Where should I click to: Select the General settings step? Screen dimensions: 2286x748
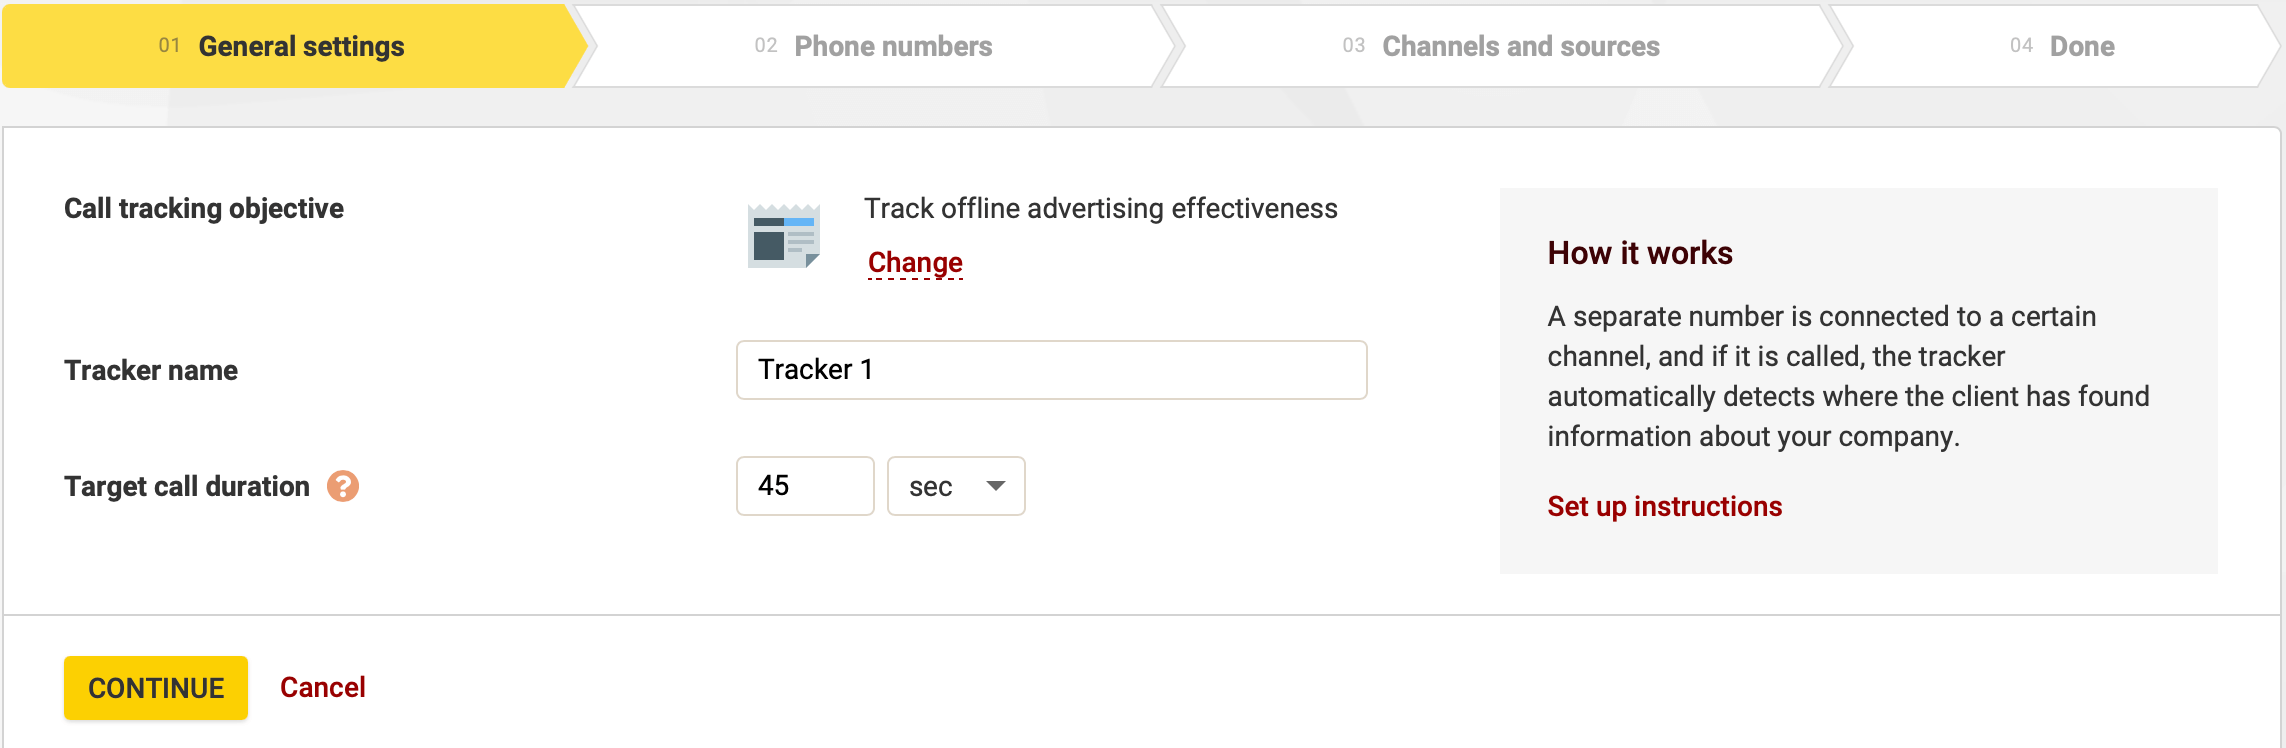301,45
